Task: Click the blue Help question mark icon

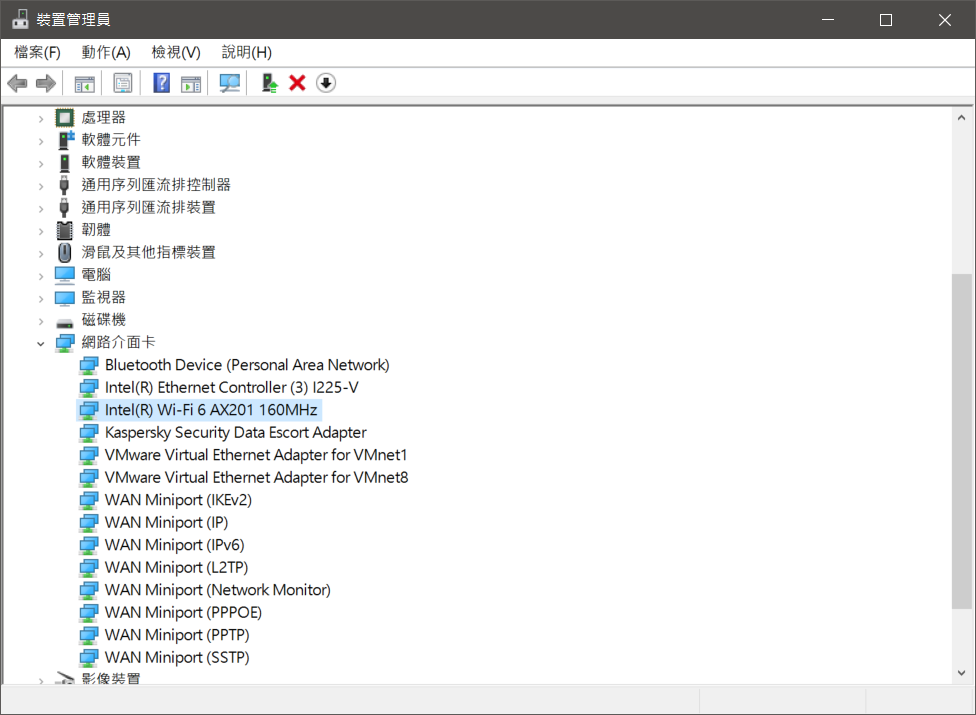Action: pos(162,83)
